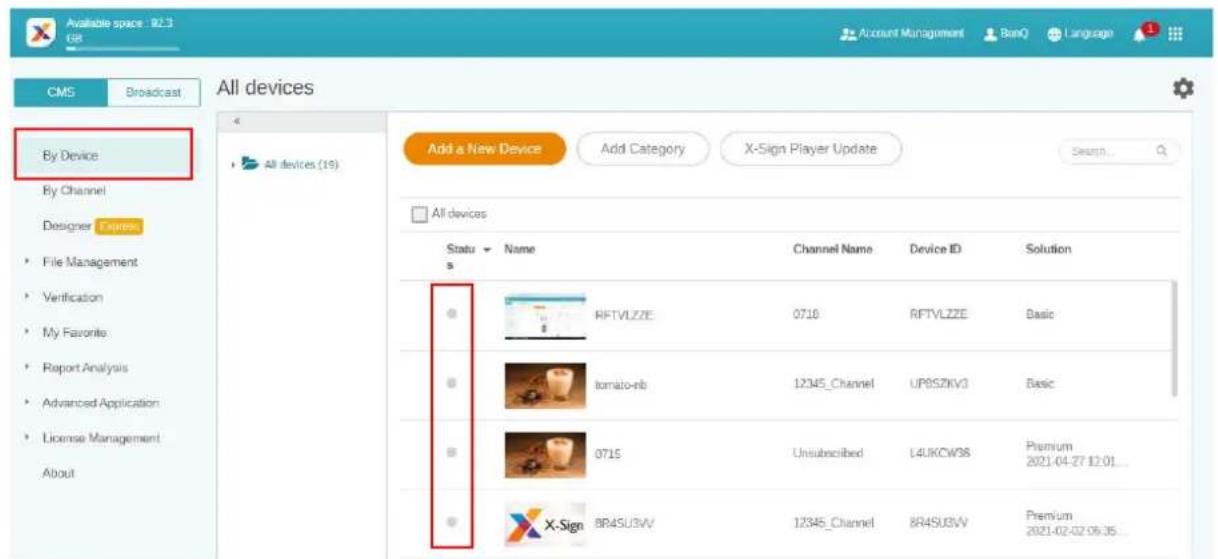Click Unsubscribed channel cell

click(827, 453)
